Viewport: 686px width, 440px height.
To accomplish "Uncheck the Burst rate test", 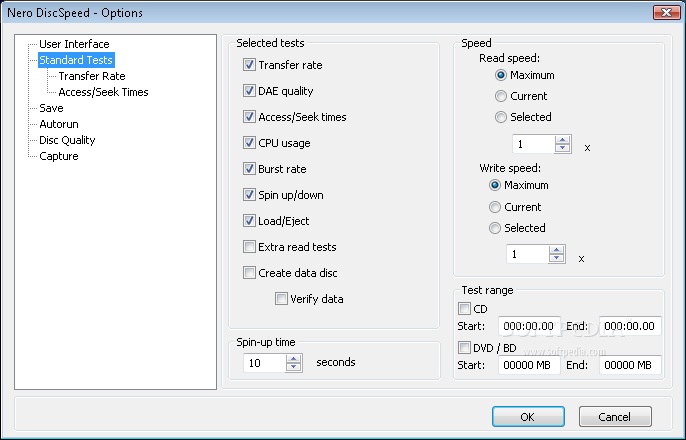I will (x=249, y=169).
